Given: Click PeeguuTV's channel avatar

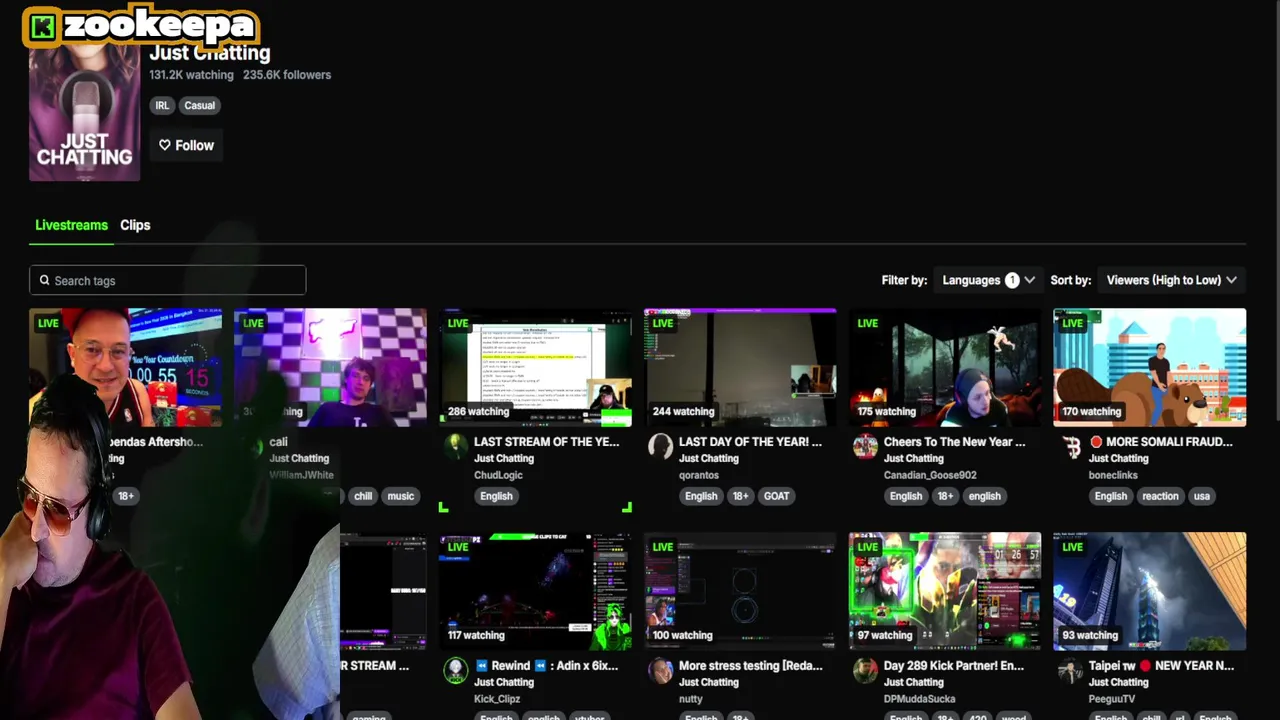Looking at the screenshot, I should 1070,670.
